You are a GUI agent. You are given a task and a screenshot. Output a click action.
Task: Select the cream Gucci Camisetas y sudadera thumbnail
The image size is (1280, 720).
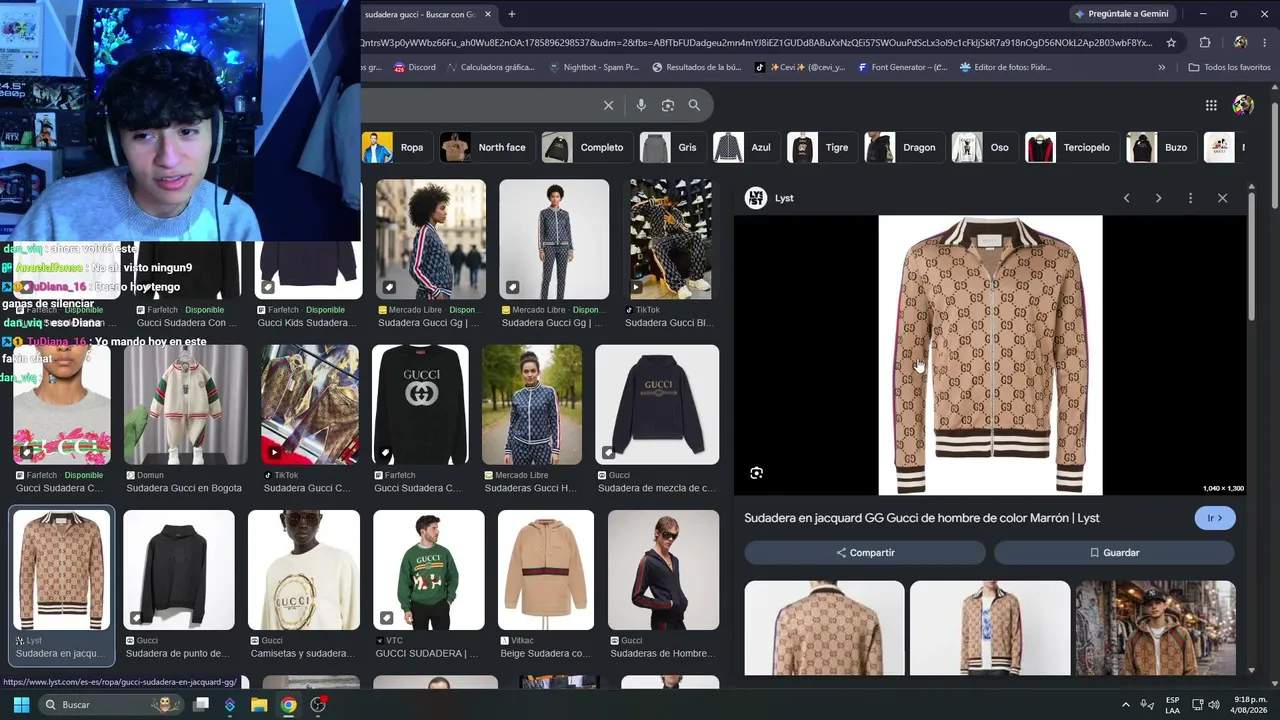point(304,570)
